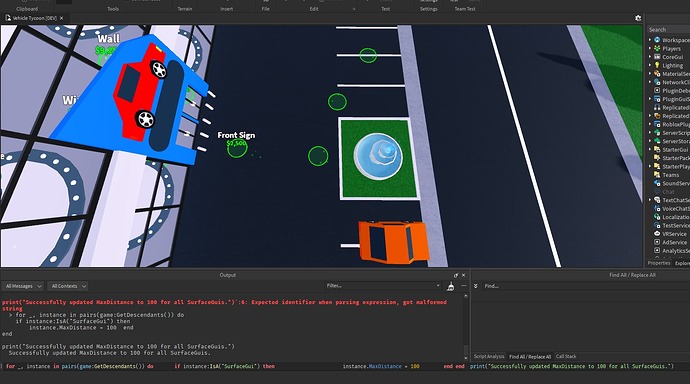
Task: Open the Output panel more options menu
Action: pos(463,286)
